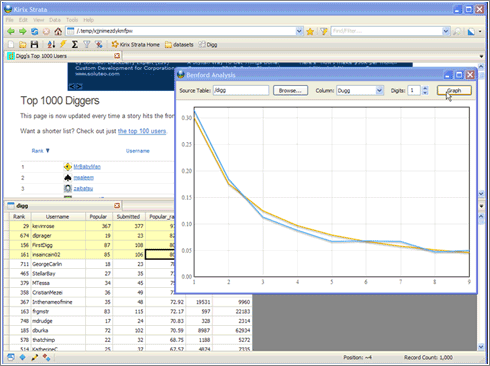Bookmark location with the star icon
This screenshot has width=490, height=366.
click(310, 31)
